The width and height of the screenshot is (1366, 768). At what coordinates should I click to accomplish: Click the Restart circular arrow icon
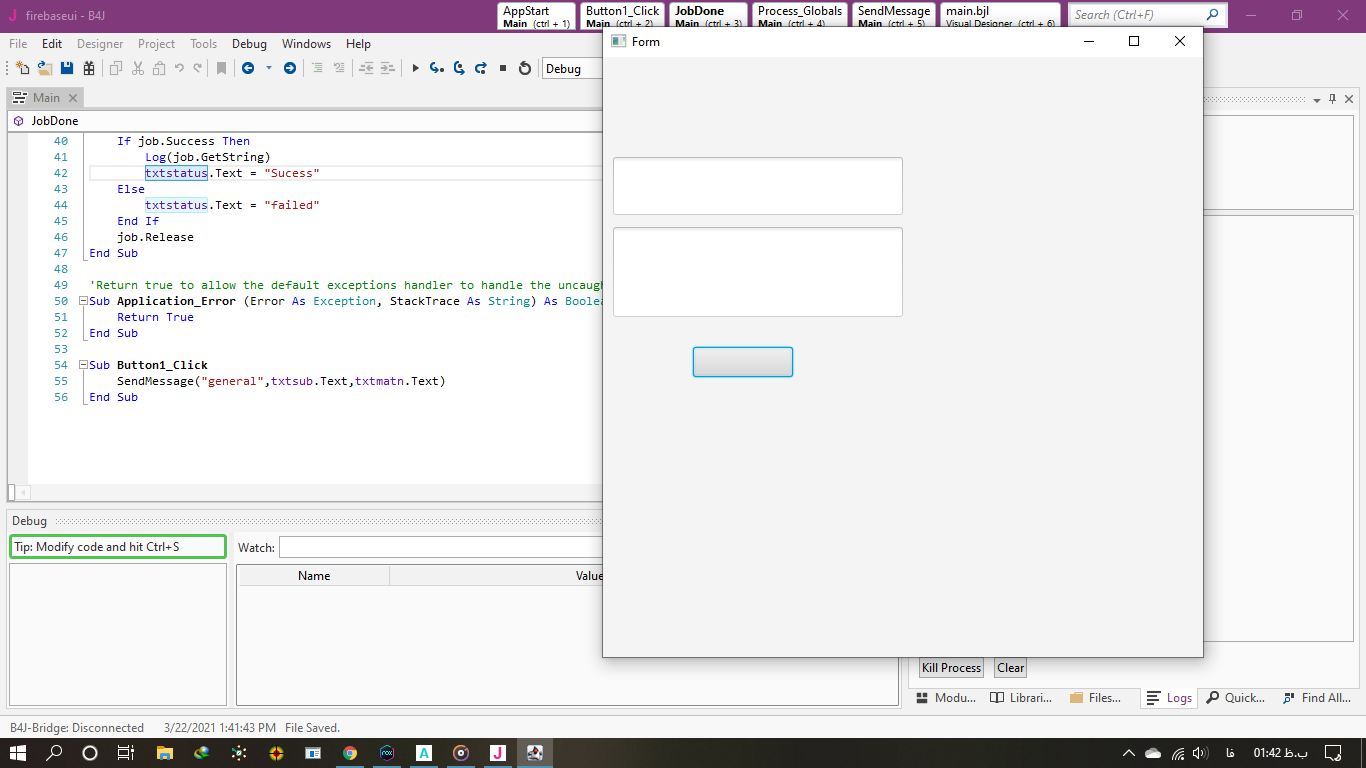tap(524, 68)
